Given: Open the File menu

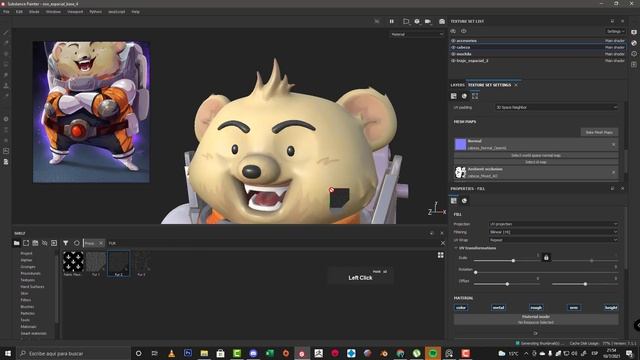Looking at the screenshot, I should [7, 12].
